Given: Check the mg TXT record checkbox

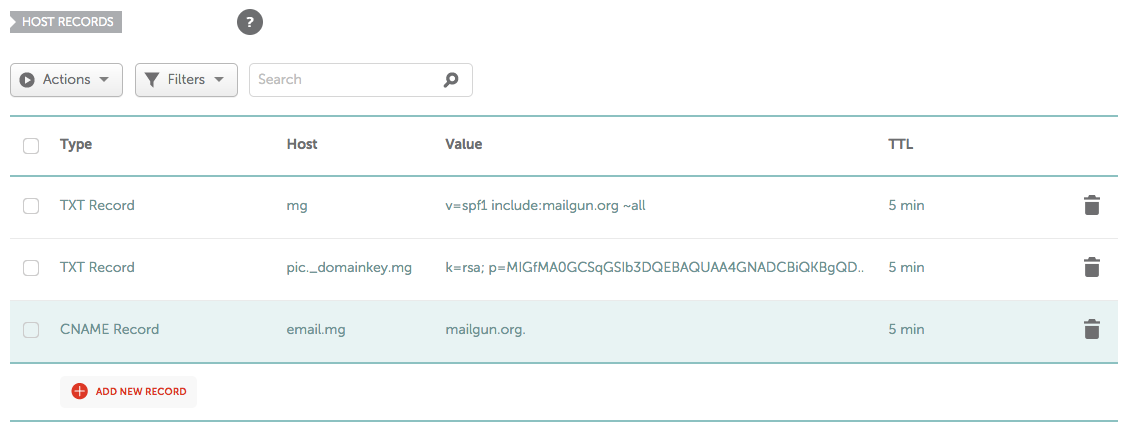Looking at the screenshot, I should [x=31, y=206].
